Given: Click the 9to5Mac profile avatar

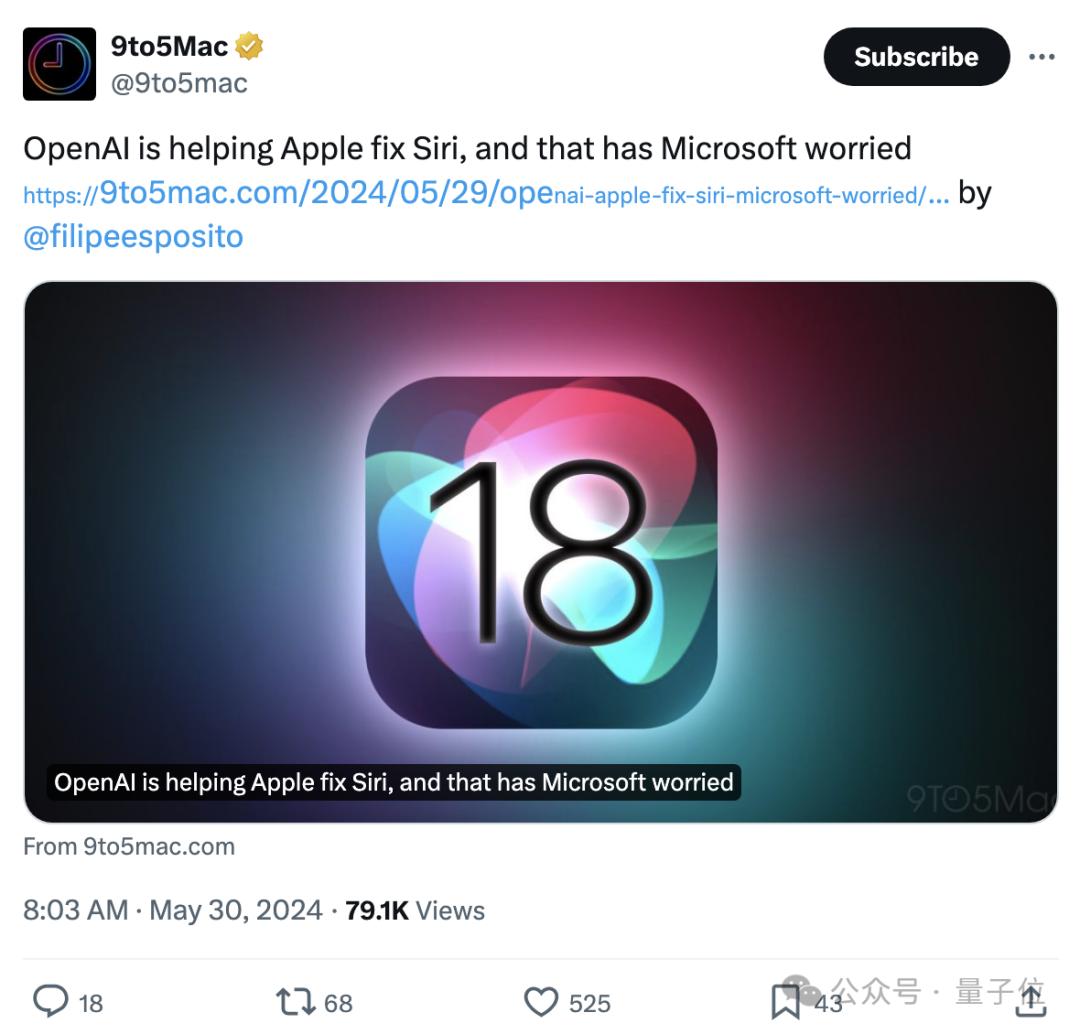Looking at the screenshot, I should point(59,64).
